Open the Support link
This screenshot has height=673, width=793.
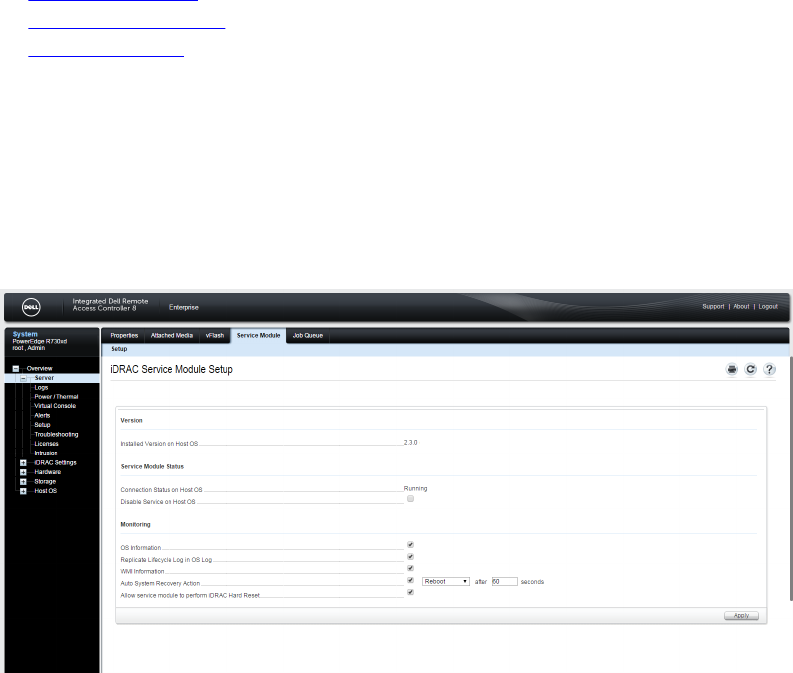click(713, 306)
